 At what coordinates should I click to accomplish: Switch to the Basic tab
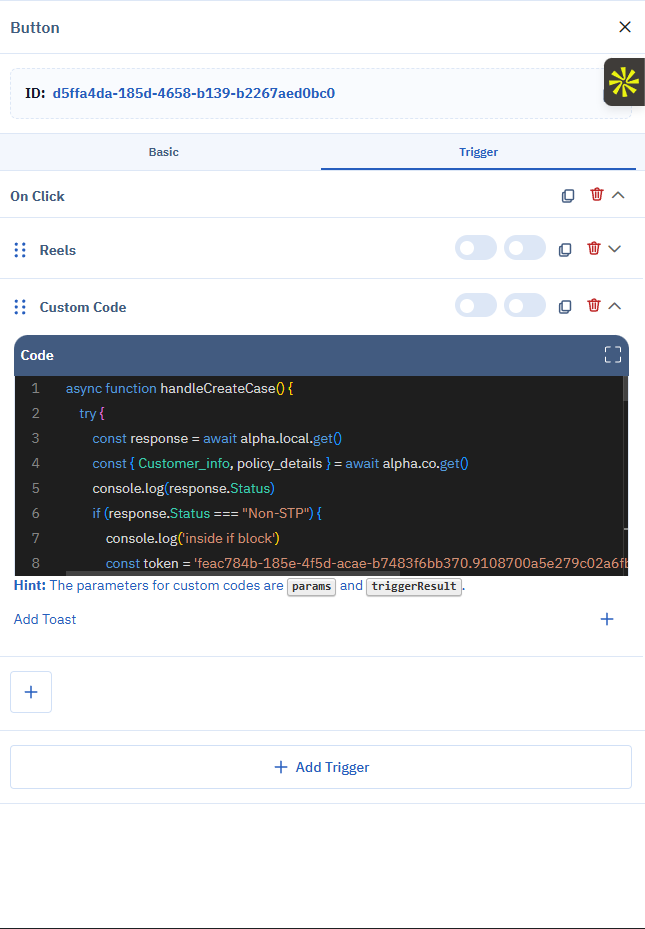pyautogui.click(x=163, y=152)
